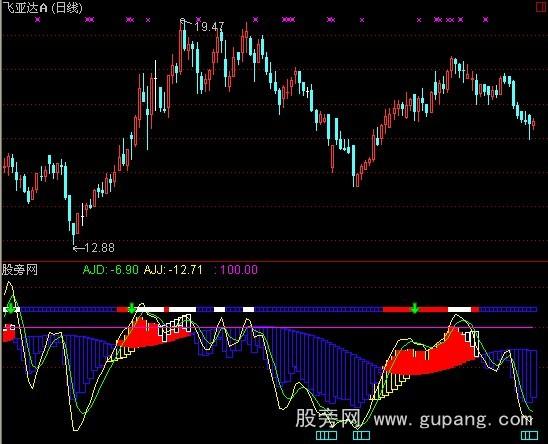Click the AJJ indicator value label
The image size is (548, 444).
[x=173, y=270]
